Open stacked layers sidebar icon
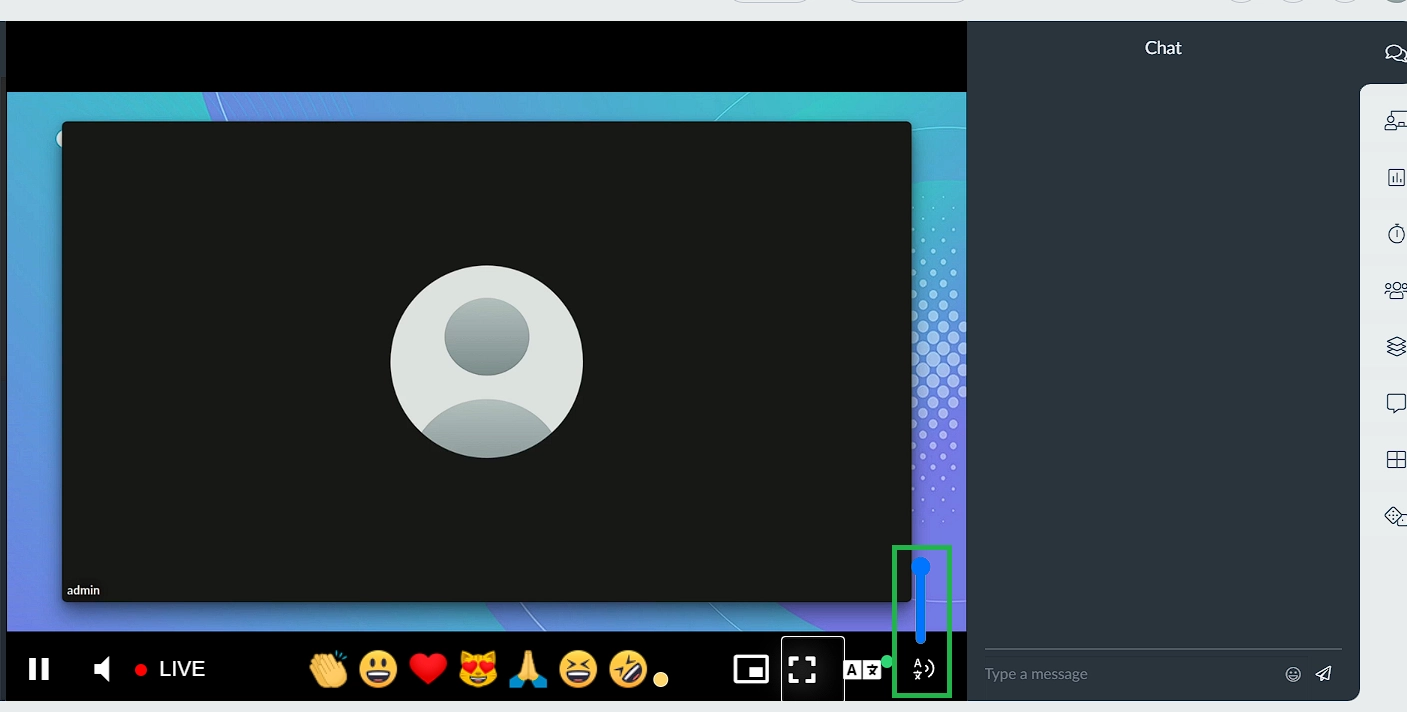The width and height of the screenshot is (1407, 712). tap(1396, 347)
